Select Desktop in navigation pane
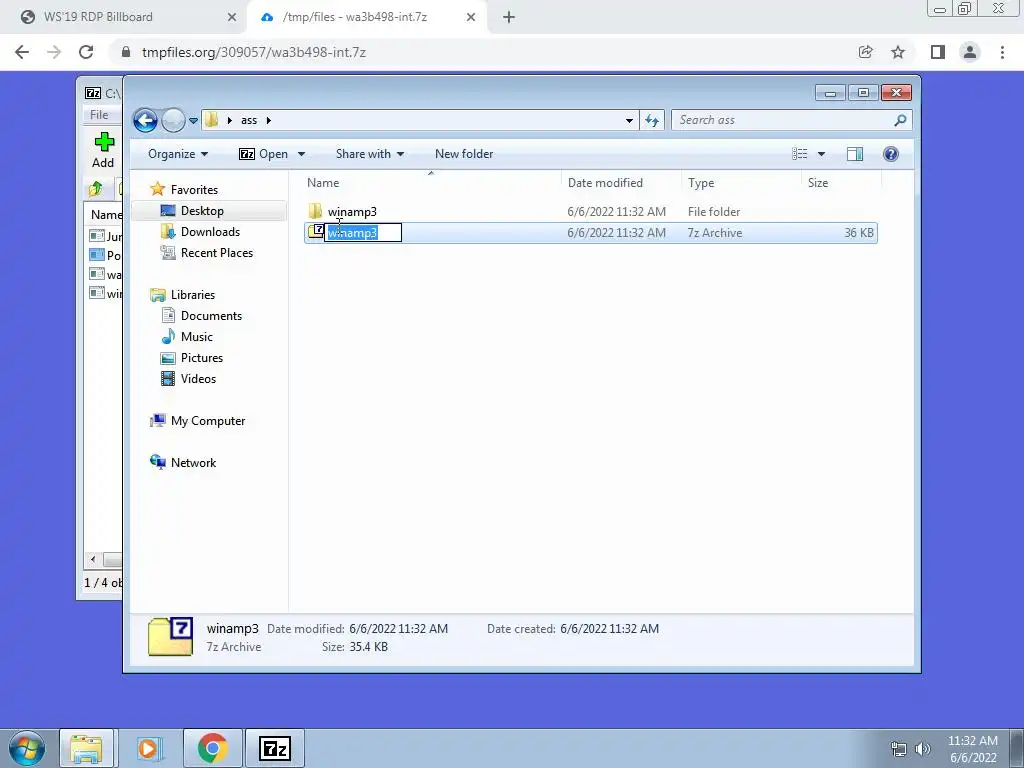The width and height of the screenshot is (1024, 768). coord(202,211)
